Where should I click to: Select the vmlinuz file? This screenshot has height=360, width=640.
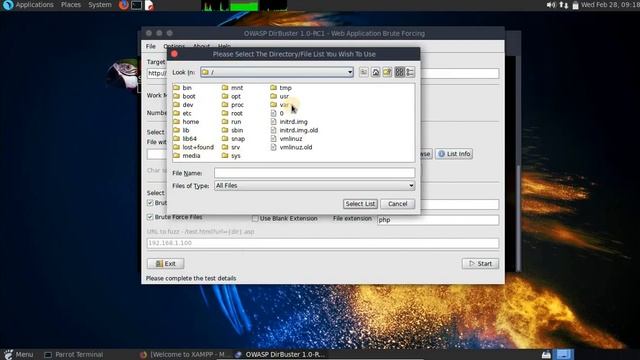pyautogui.click(x=287, y=139)
